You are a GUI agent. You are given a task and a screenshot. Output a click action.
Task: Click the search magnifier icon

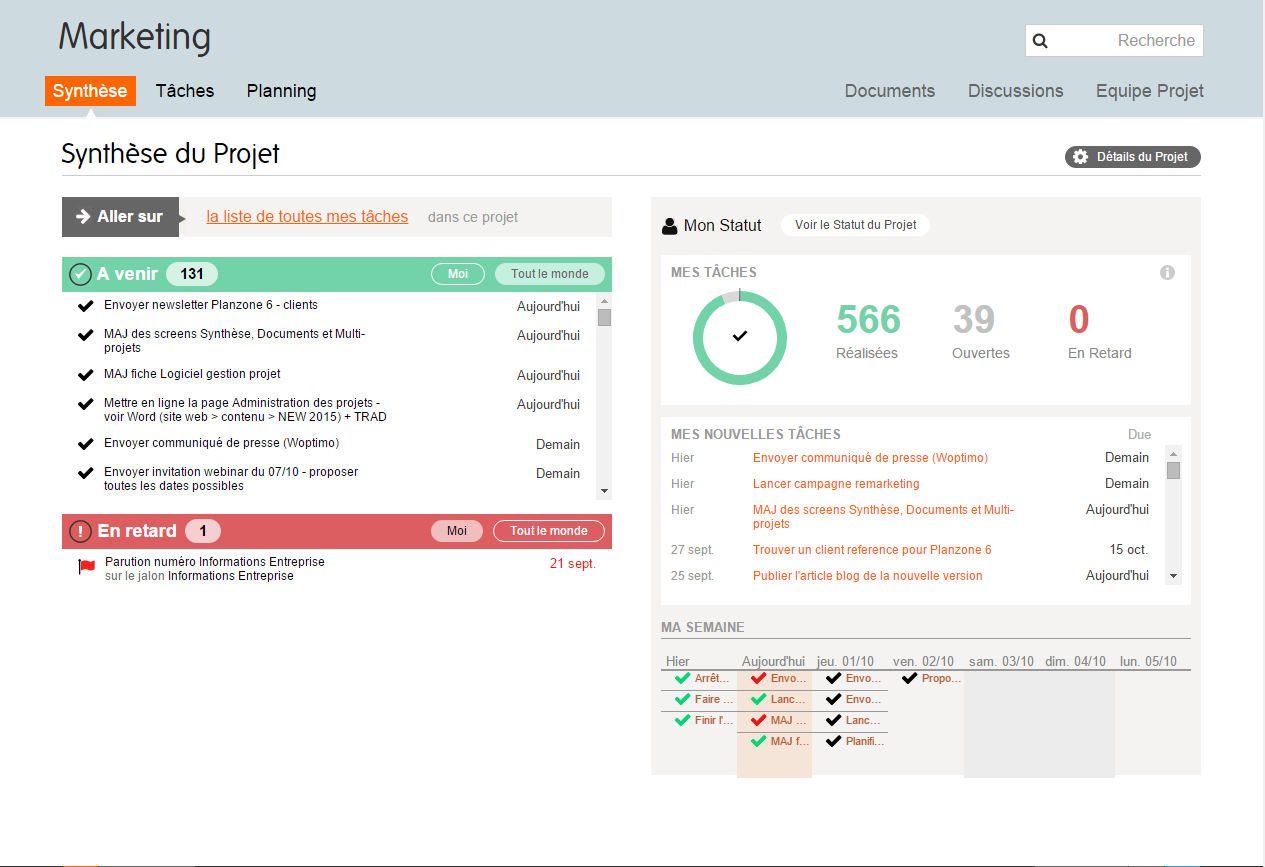click(1040, 41)
